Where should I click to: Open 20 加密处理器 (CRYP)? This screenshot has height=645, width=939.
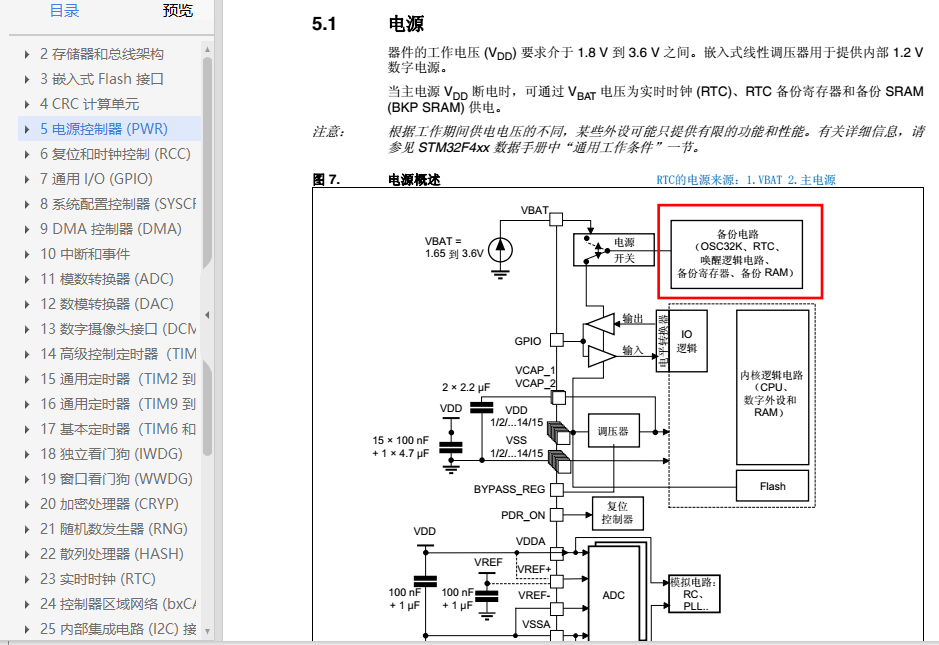click(x=109, y=504)
